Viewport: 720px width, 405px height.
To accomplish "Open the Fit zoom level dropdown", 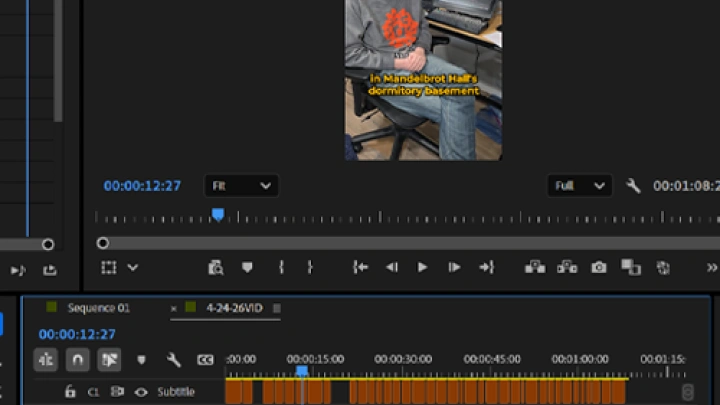I will click(x=241, y=186).
